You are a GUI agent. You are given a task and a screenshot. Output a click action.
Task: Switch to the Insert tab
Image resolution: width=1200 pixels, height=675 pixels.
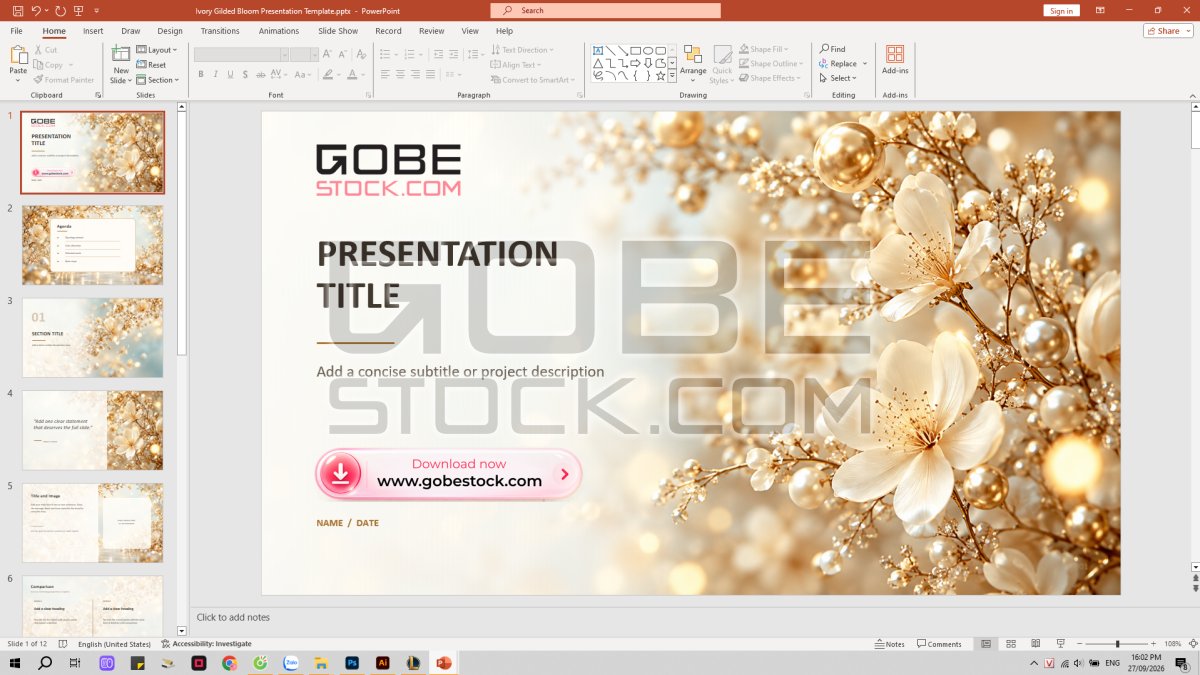coord(93,31)
